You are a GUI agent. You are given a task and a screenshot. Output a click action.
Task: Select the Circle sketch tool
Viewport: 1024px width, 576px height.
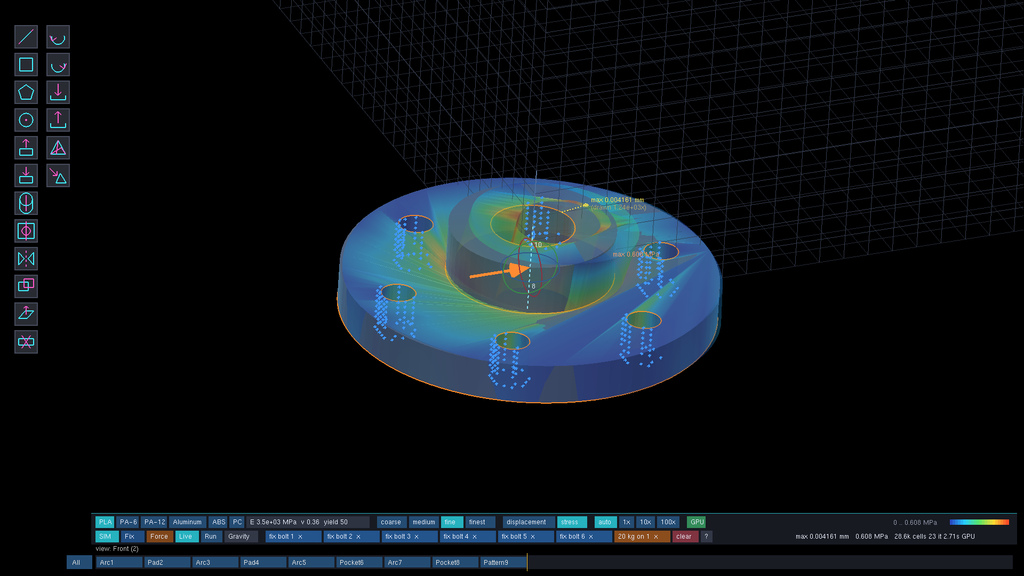[26, 120]
